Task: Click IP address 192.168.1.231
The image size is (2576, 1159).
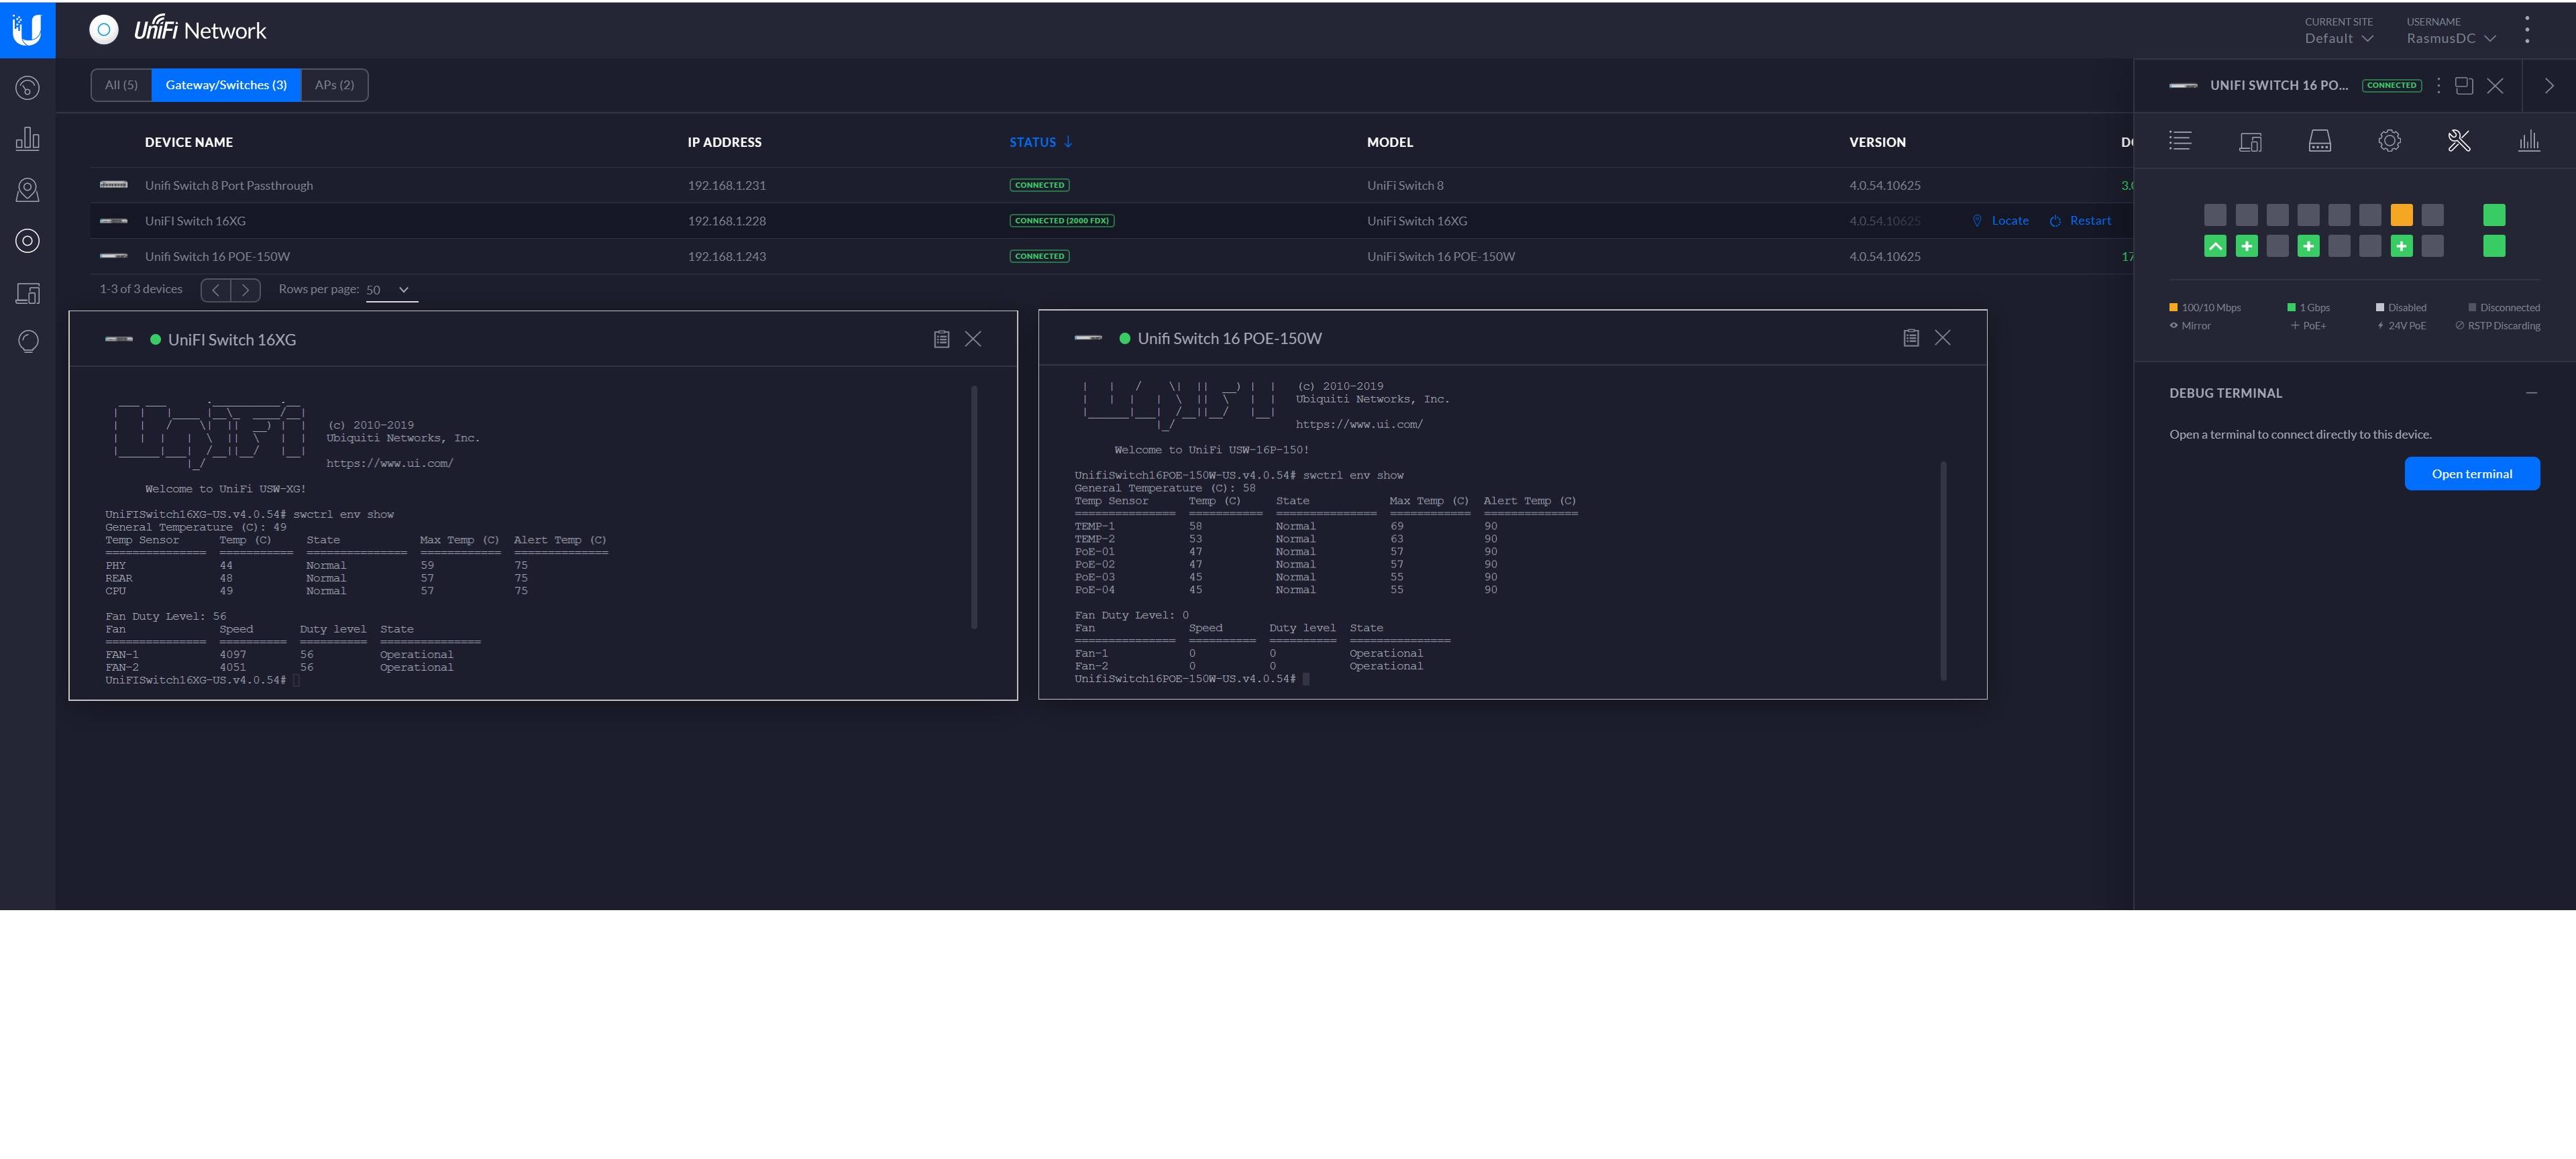Action: coord(727,185)
